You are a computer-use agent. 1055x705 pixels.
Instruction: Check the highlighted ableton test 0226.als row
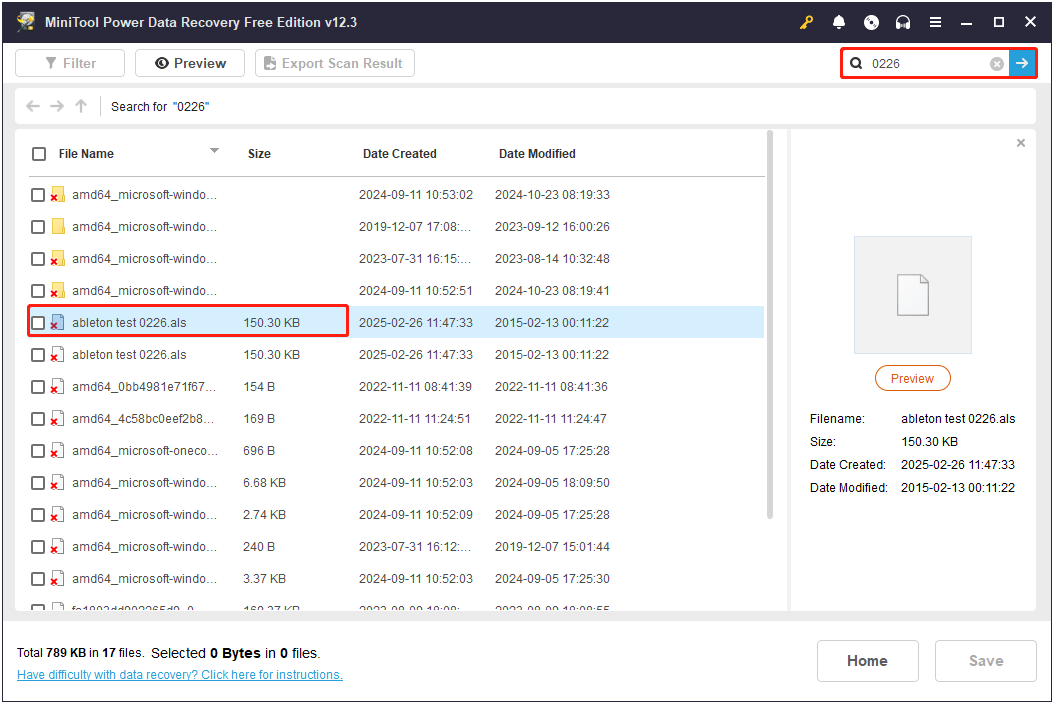click(x=38, y=323)
